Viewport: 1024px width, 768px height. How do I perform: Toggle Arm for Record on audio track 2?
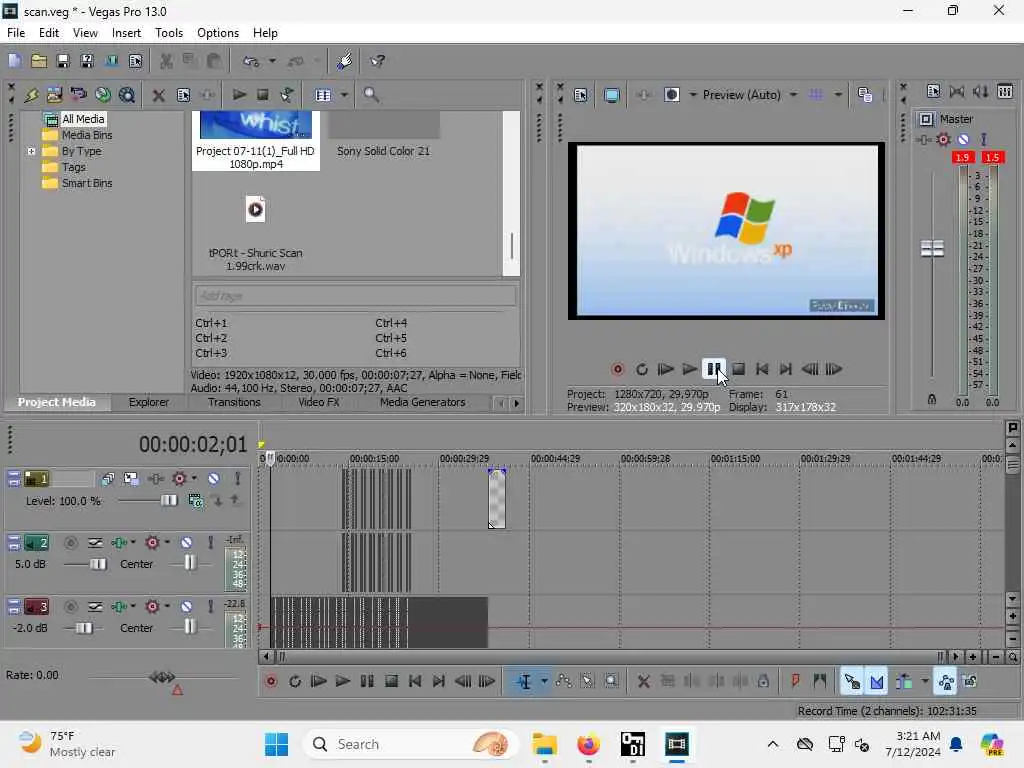click(x=71, y=543)
